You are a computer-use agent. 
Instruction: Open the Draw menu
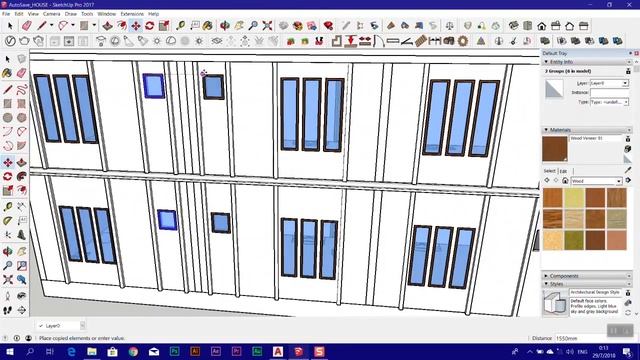point(71,14)
